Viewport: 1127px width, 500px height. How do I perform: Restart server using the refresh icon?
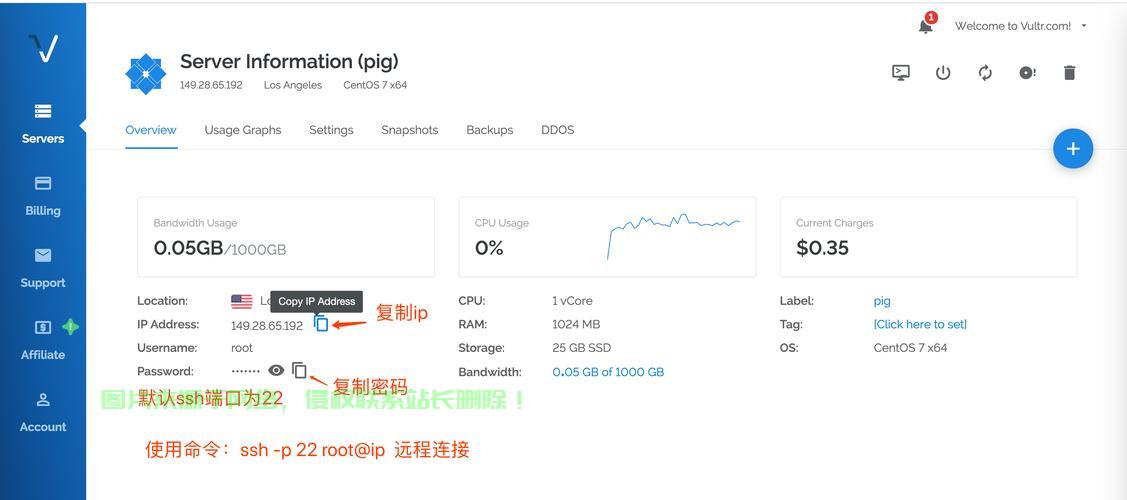pyautogui.click(x=985, y=73)
